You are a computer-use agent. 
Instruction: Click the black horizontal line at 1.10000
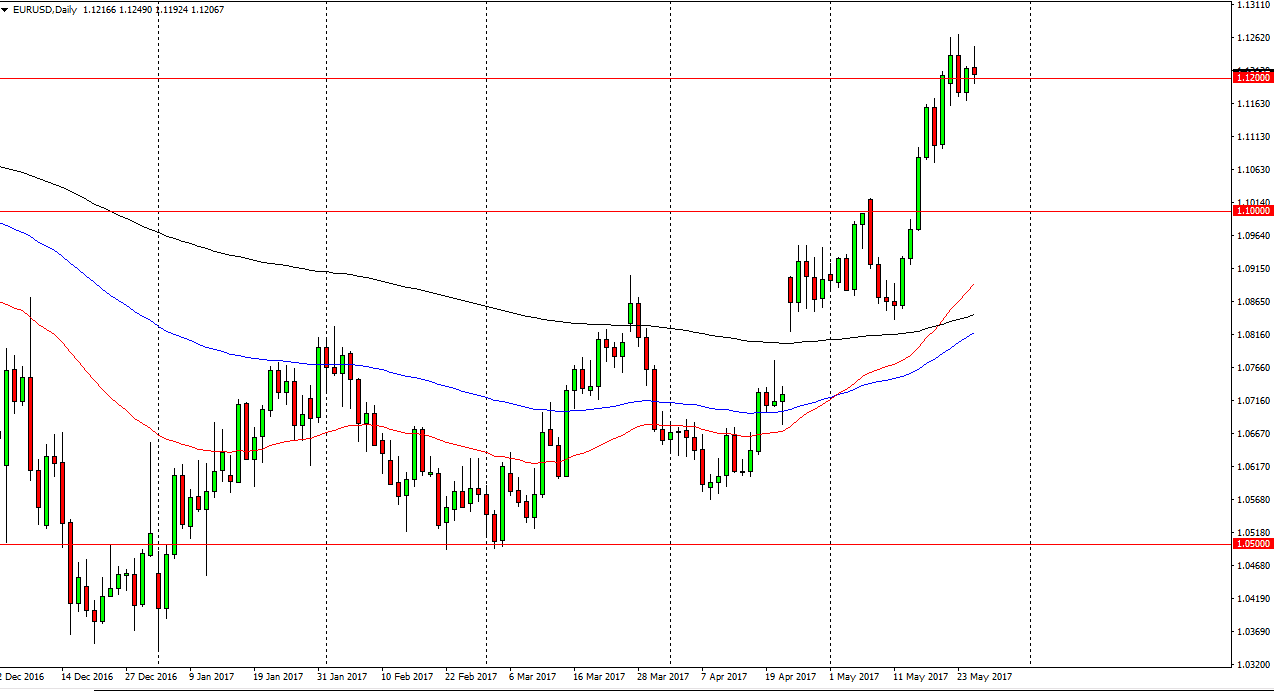(600, 211)
